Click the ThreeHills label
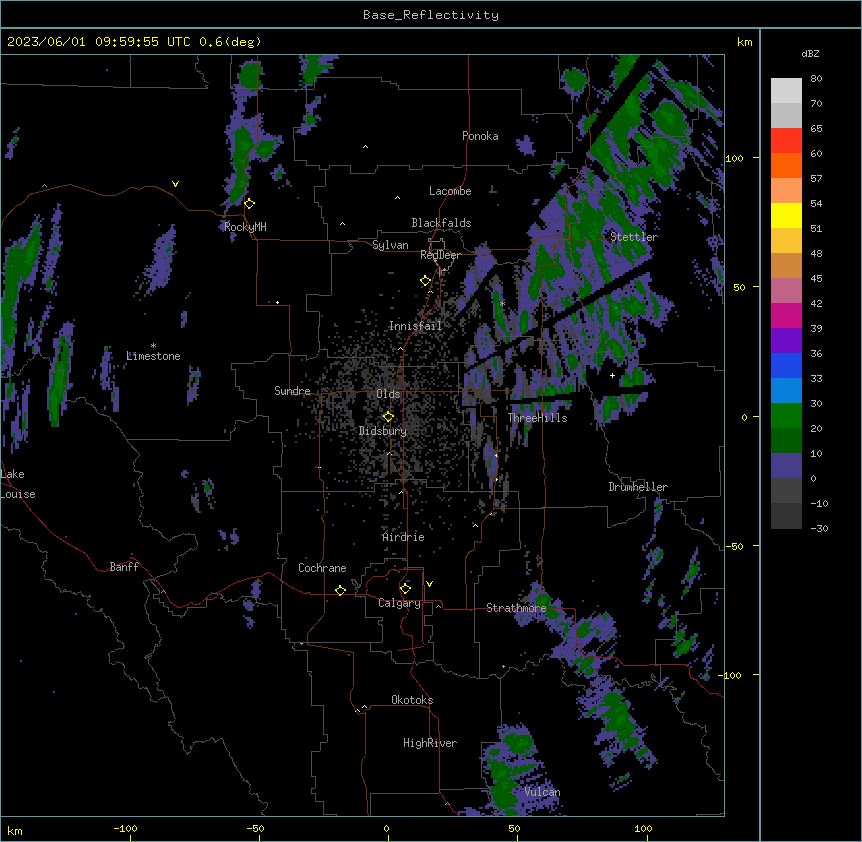Image resolution: width=862 pixels, height=842 pixels. coord(537,418)
